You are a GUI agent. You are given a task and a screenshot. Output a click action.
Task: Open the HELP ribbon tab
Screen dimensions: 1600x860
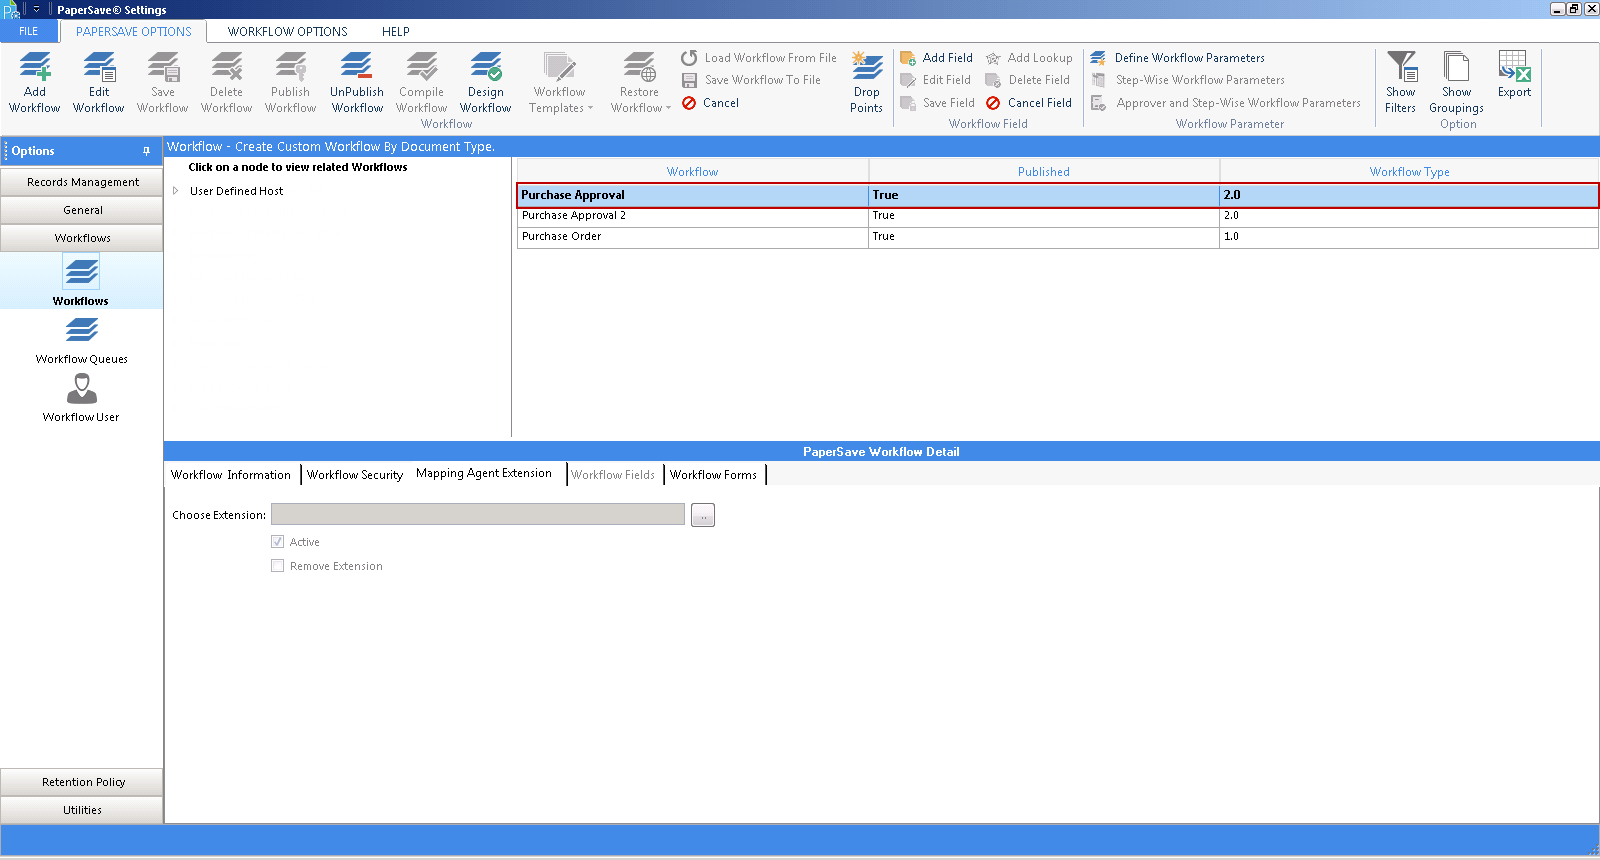point(396,31)
